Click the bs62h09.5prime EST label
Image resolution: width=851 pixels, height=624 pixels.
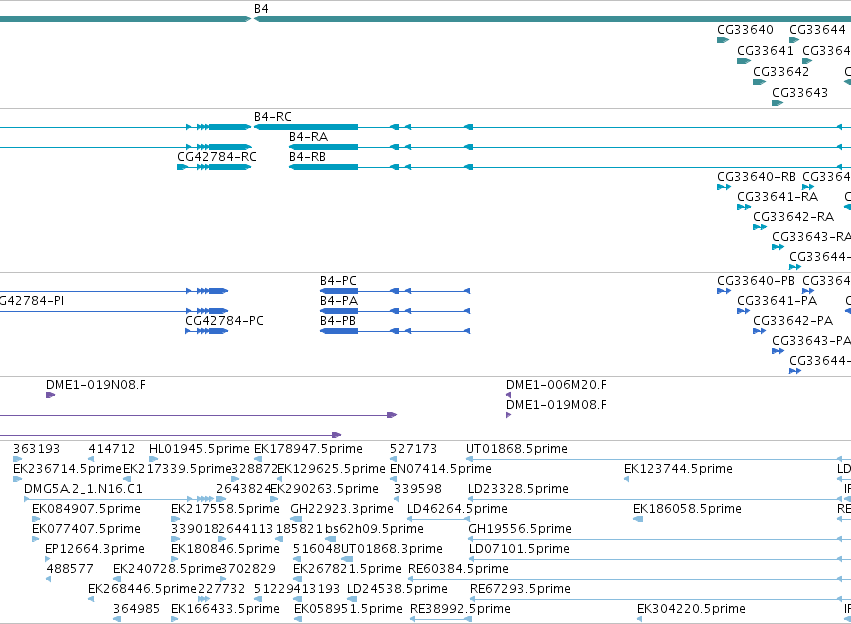374,530
